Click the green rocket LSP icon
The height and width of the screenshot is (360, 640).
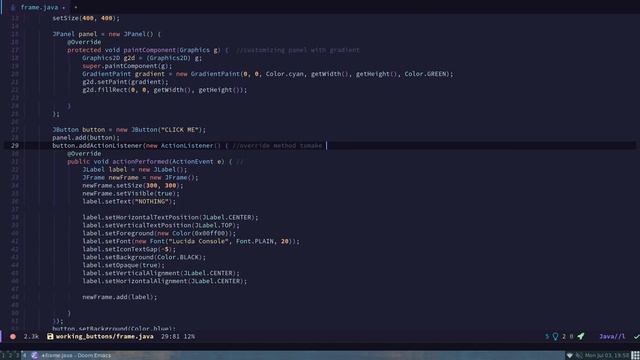coord(580,336)
